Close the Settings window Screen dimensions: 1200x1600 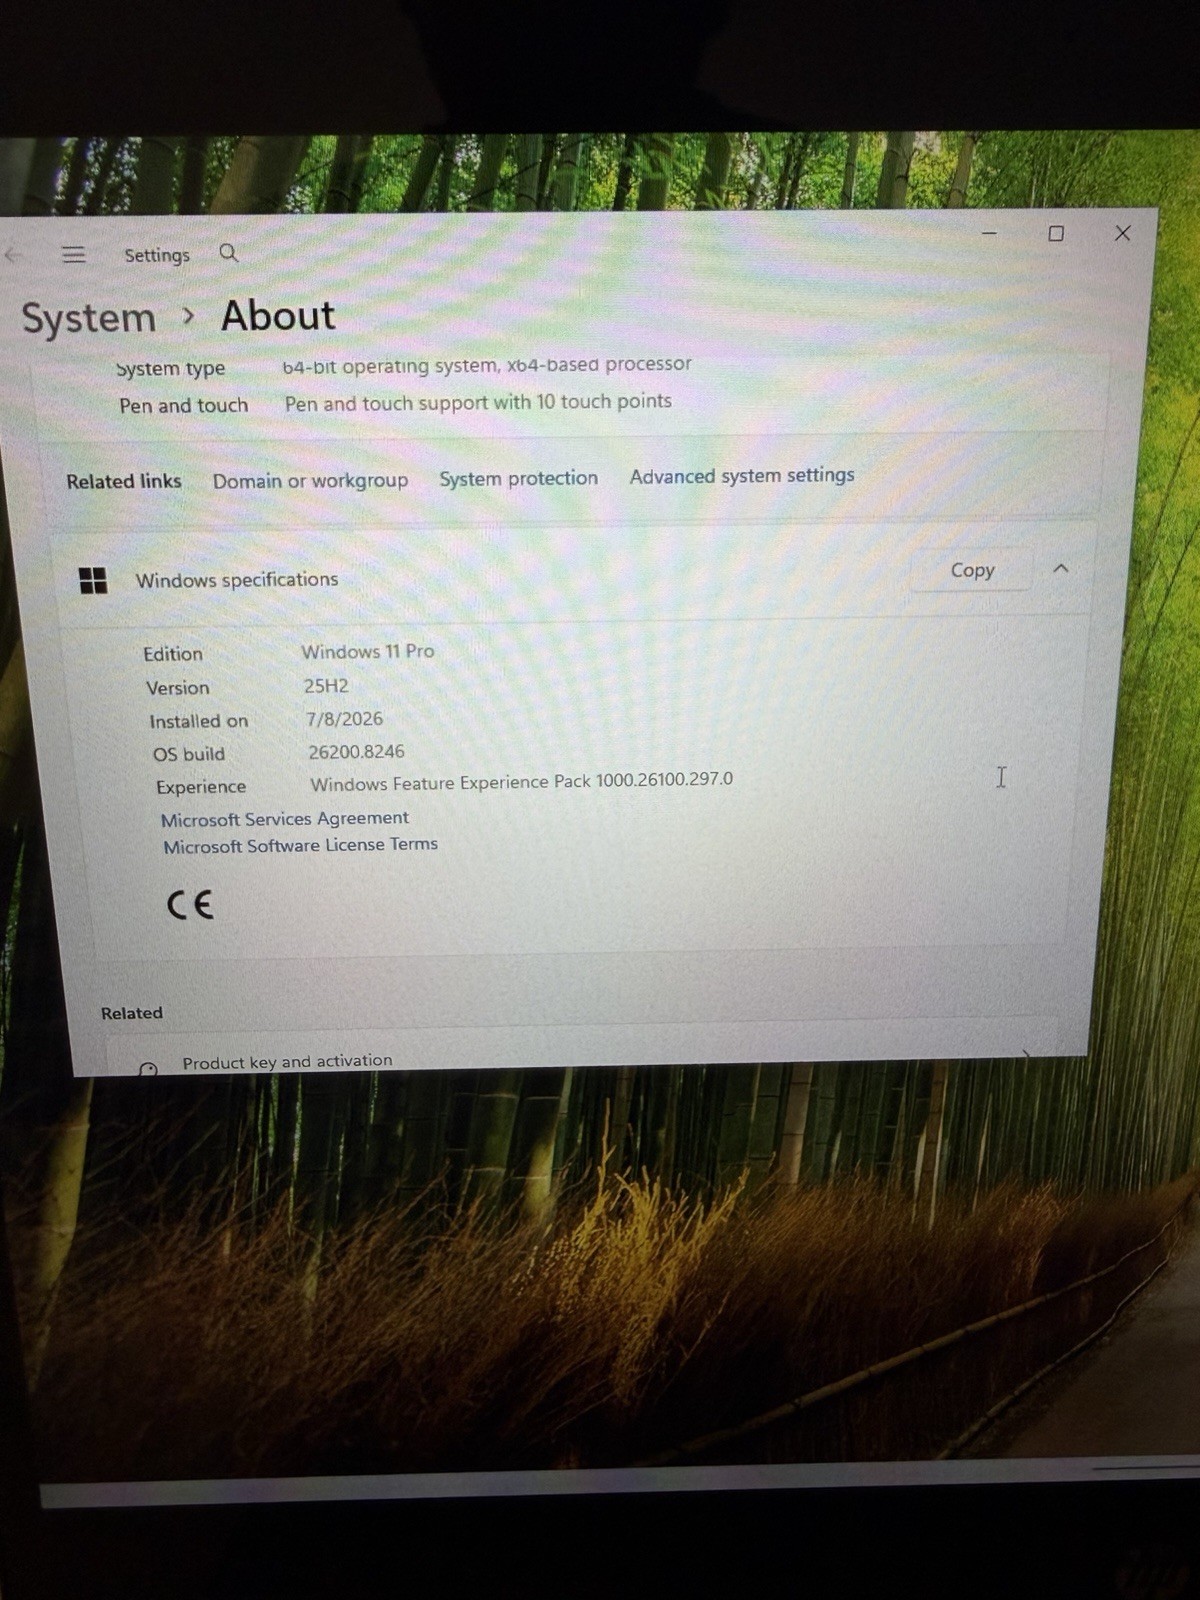click(1123, 233)
